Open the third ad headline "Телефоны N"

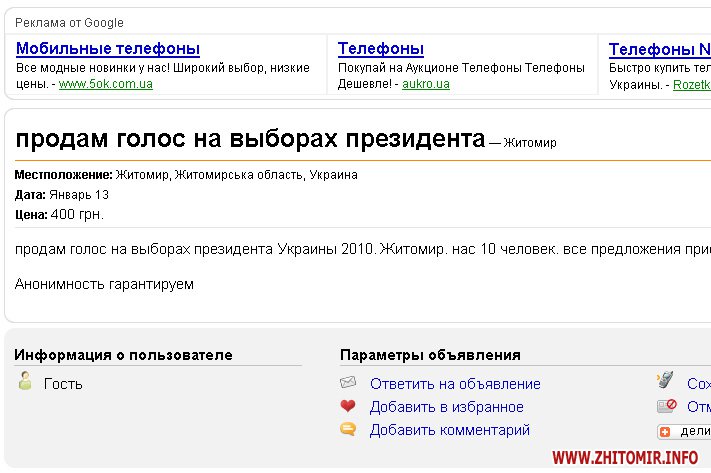click(659, 49)
